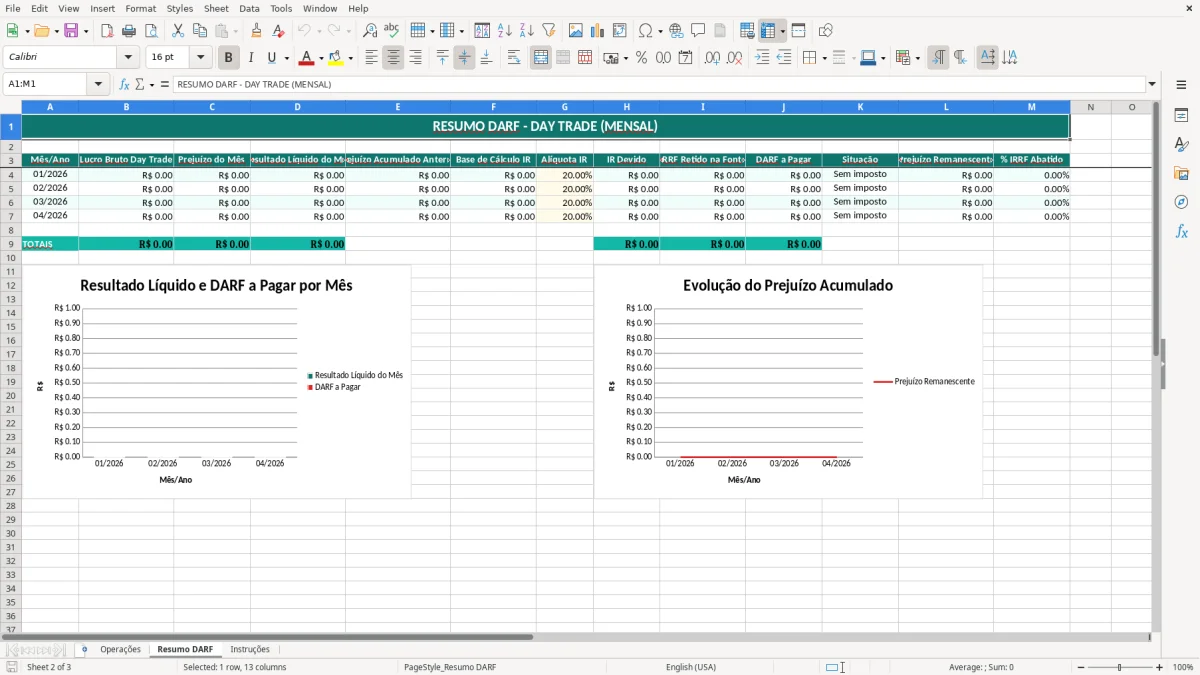Screen dimensions: 1200x675
Task: Click English (USA) language in status bar
Action: click(691, 667)
